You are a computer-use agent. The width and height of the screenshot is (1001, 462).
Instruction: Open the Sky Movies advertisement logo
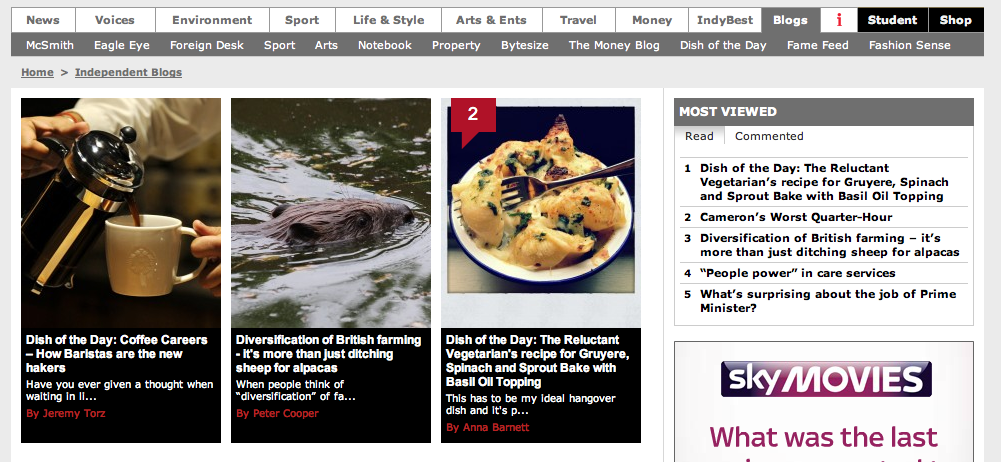[x=826, y=378]
